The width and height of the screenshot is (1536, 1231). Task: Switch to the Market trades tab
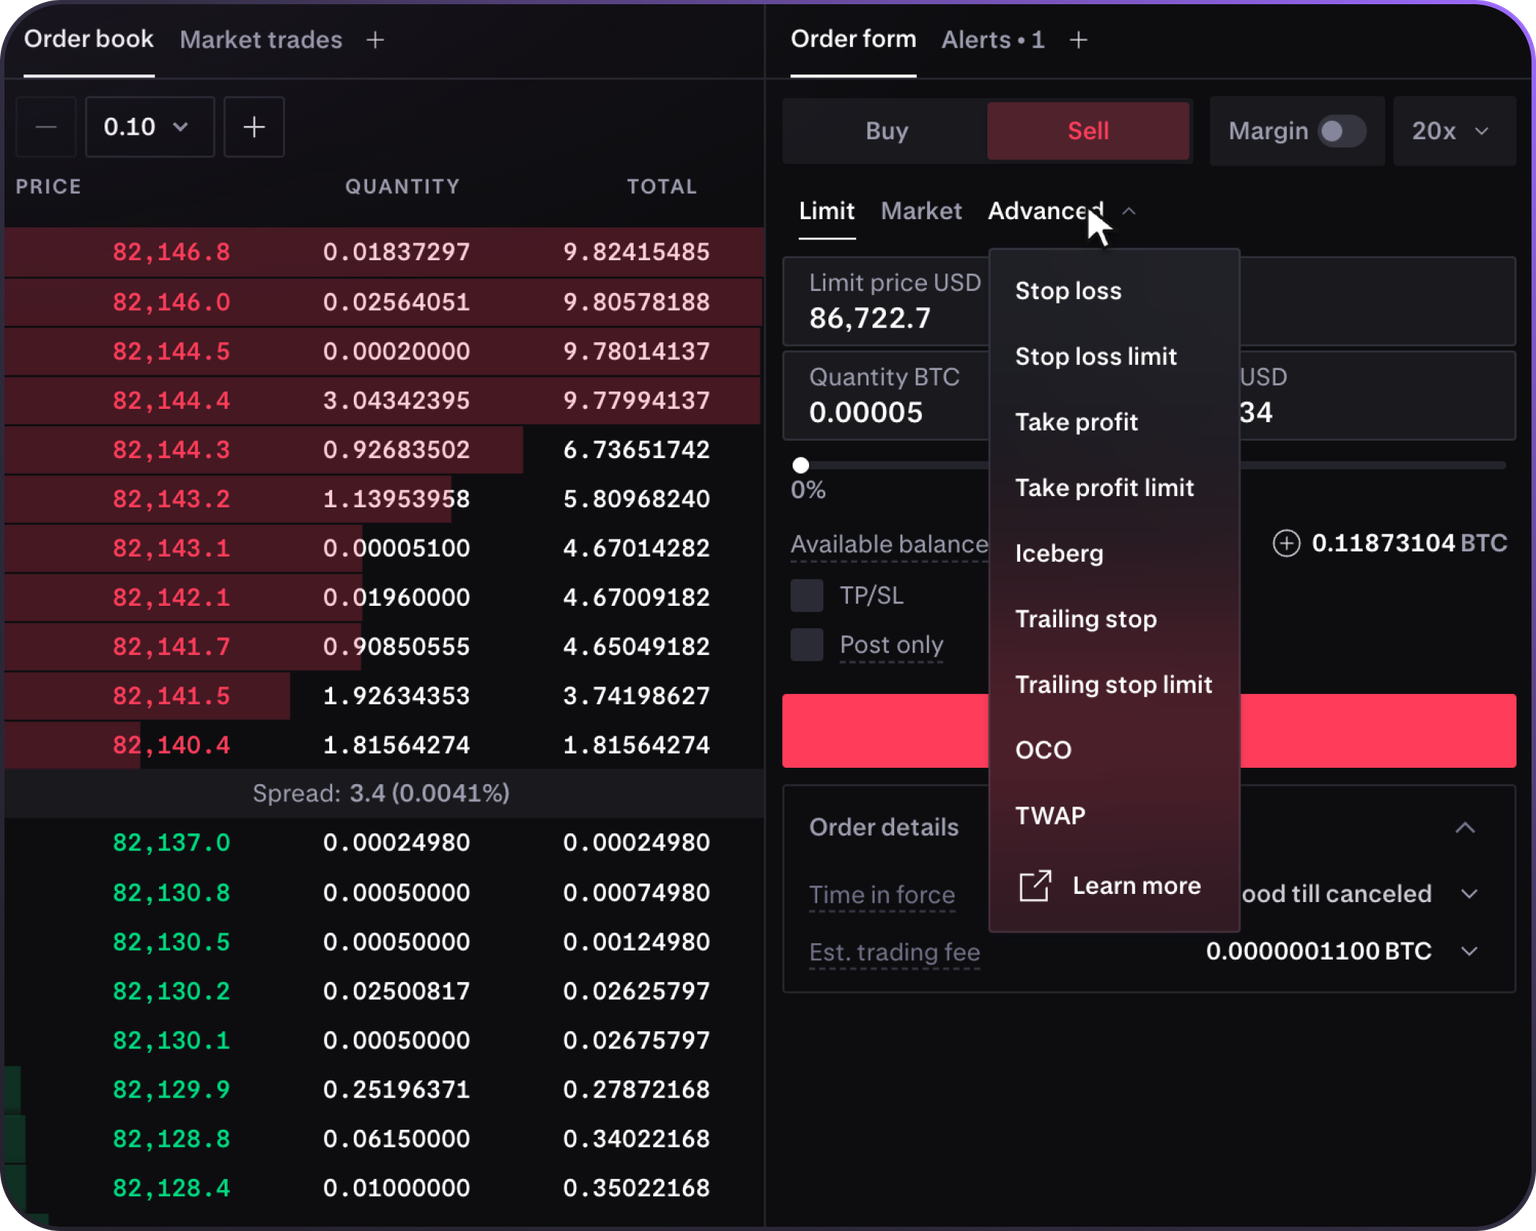pos(261,40)
